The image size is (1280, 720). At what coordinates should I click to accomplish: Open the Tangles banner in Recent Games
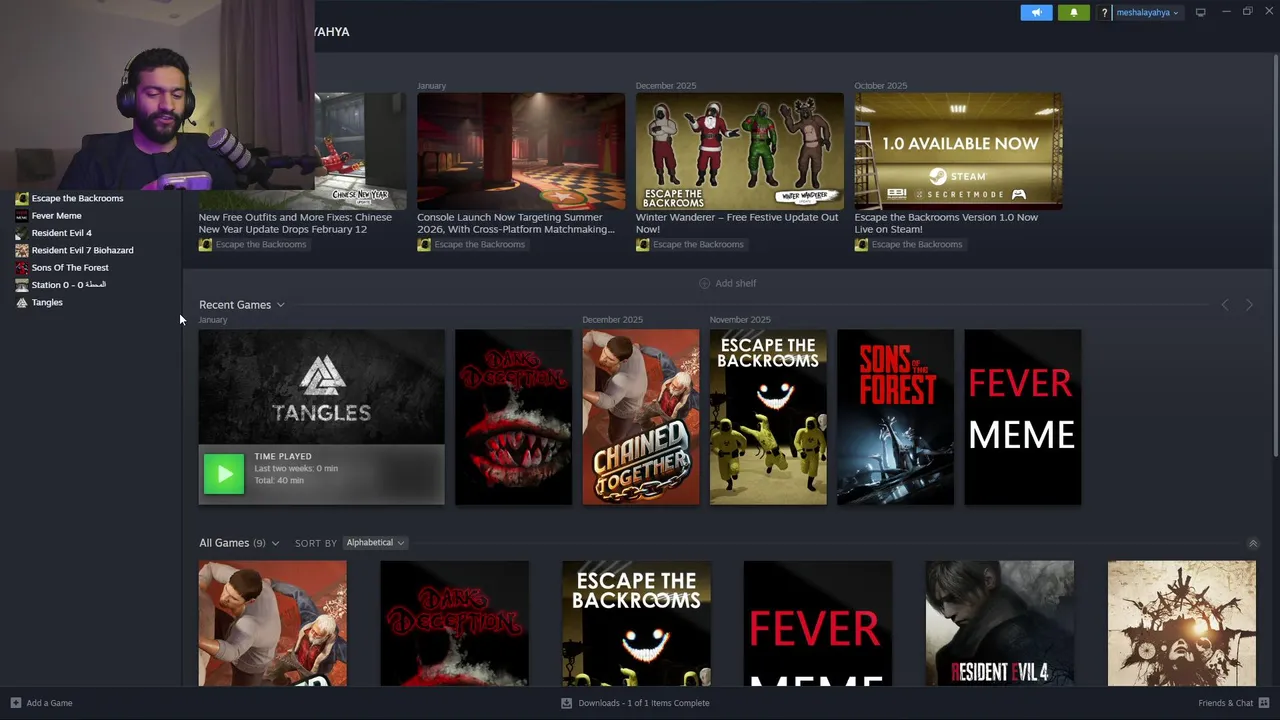point(321,387)
